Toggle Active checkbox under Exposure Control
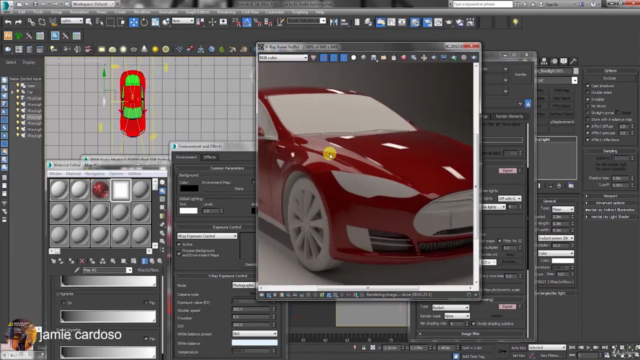Viewport: 640px width, 360px height. [179, 244]
